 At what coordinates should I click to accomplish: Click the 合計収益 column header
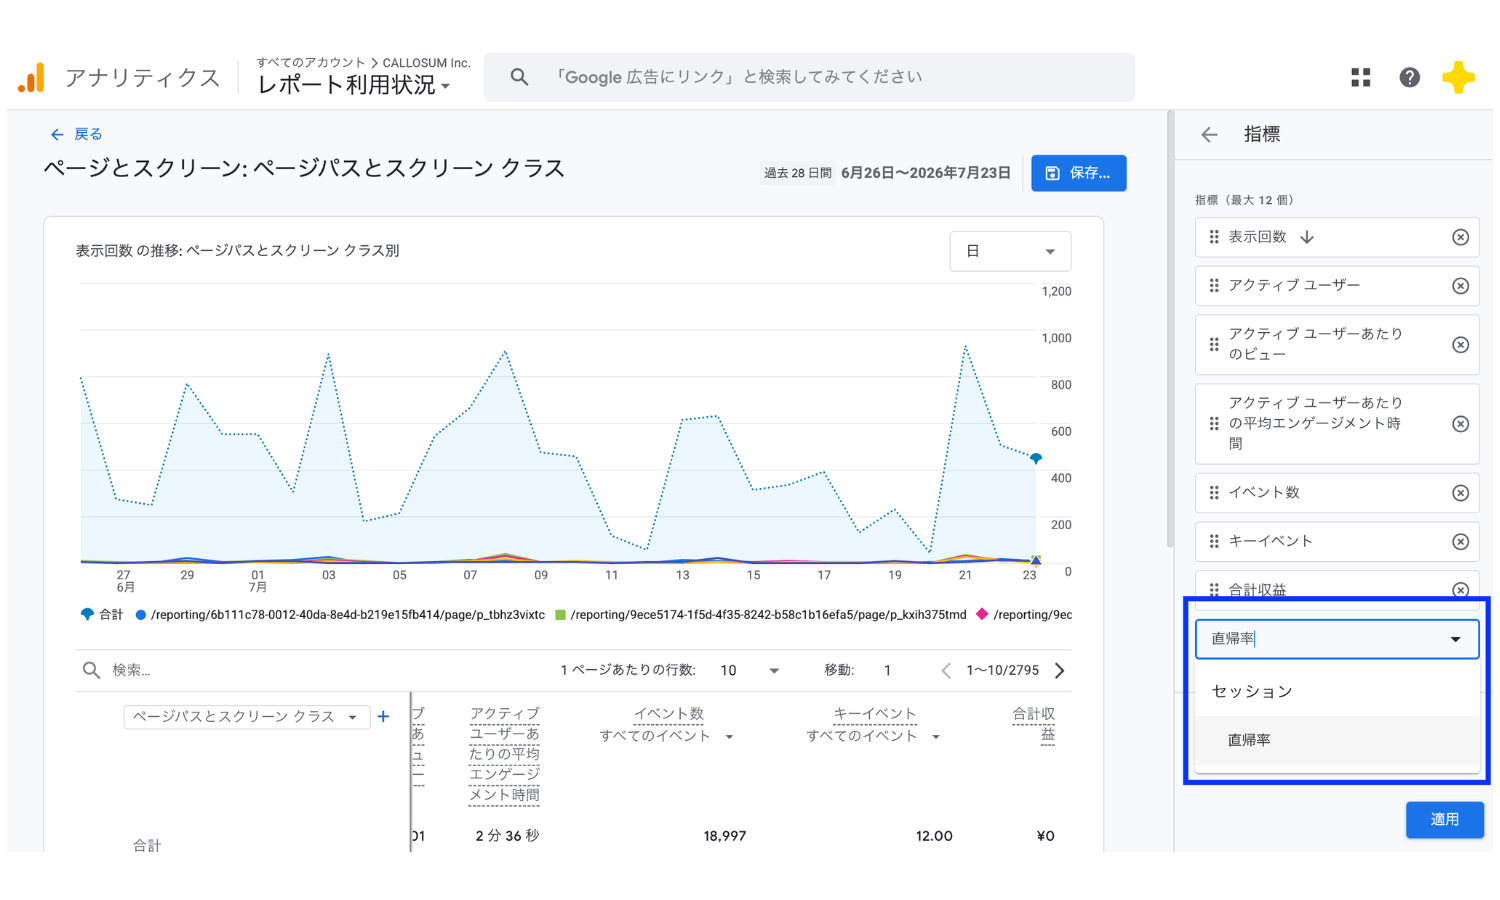point(1034,724)
